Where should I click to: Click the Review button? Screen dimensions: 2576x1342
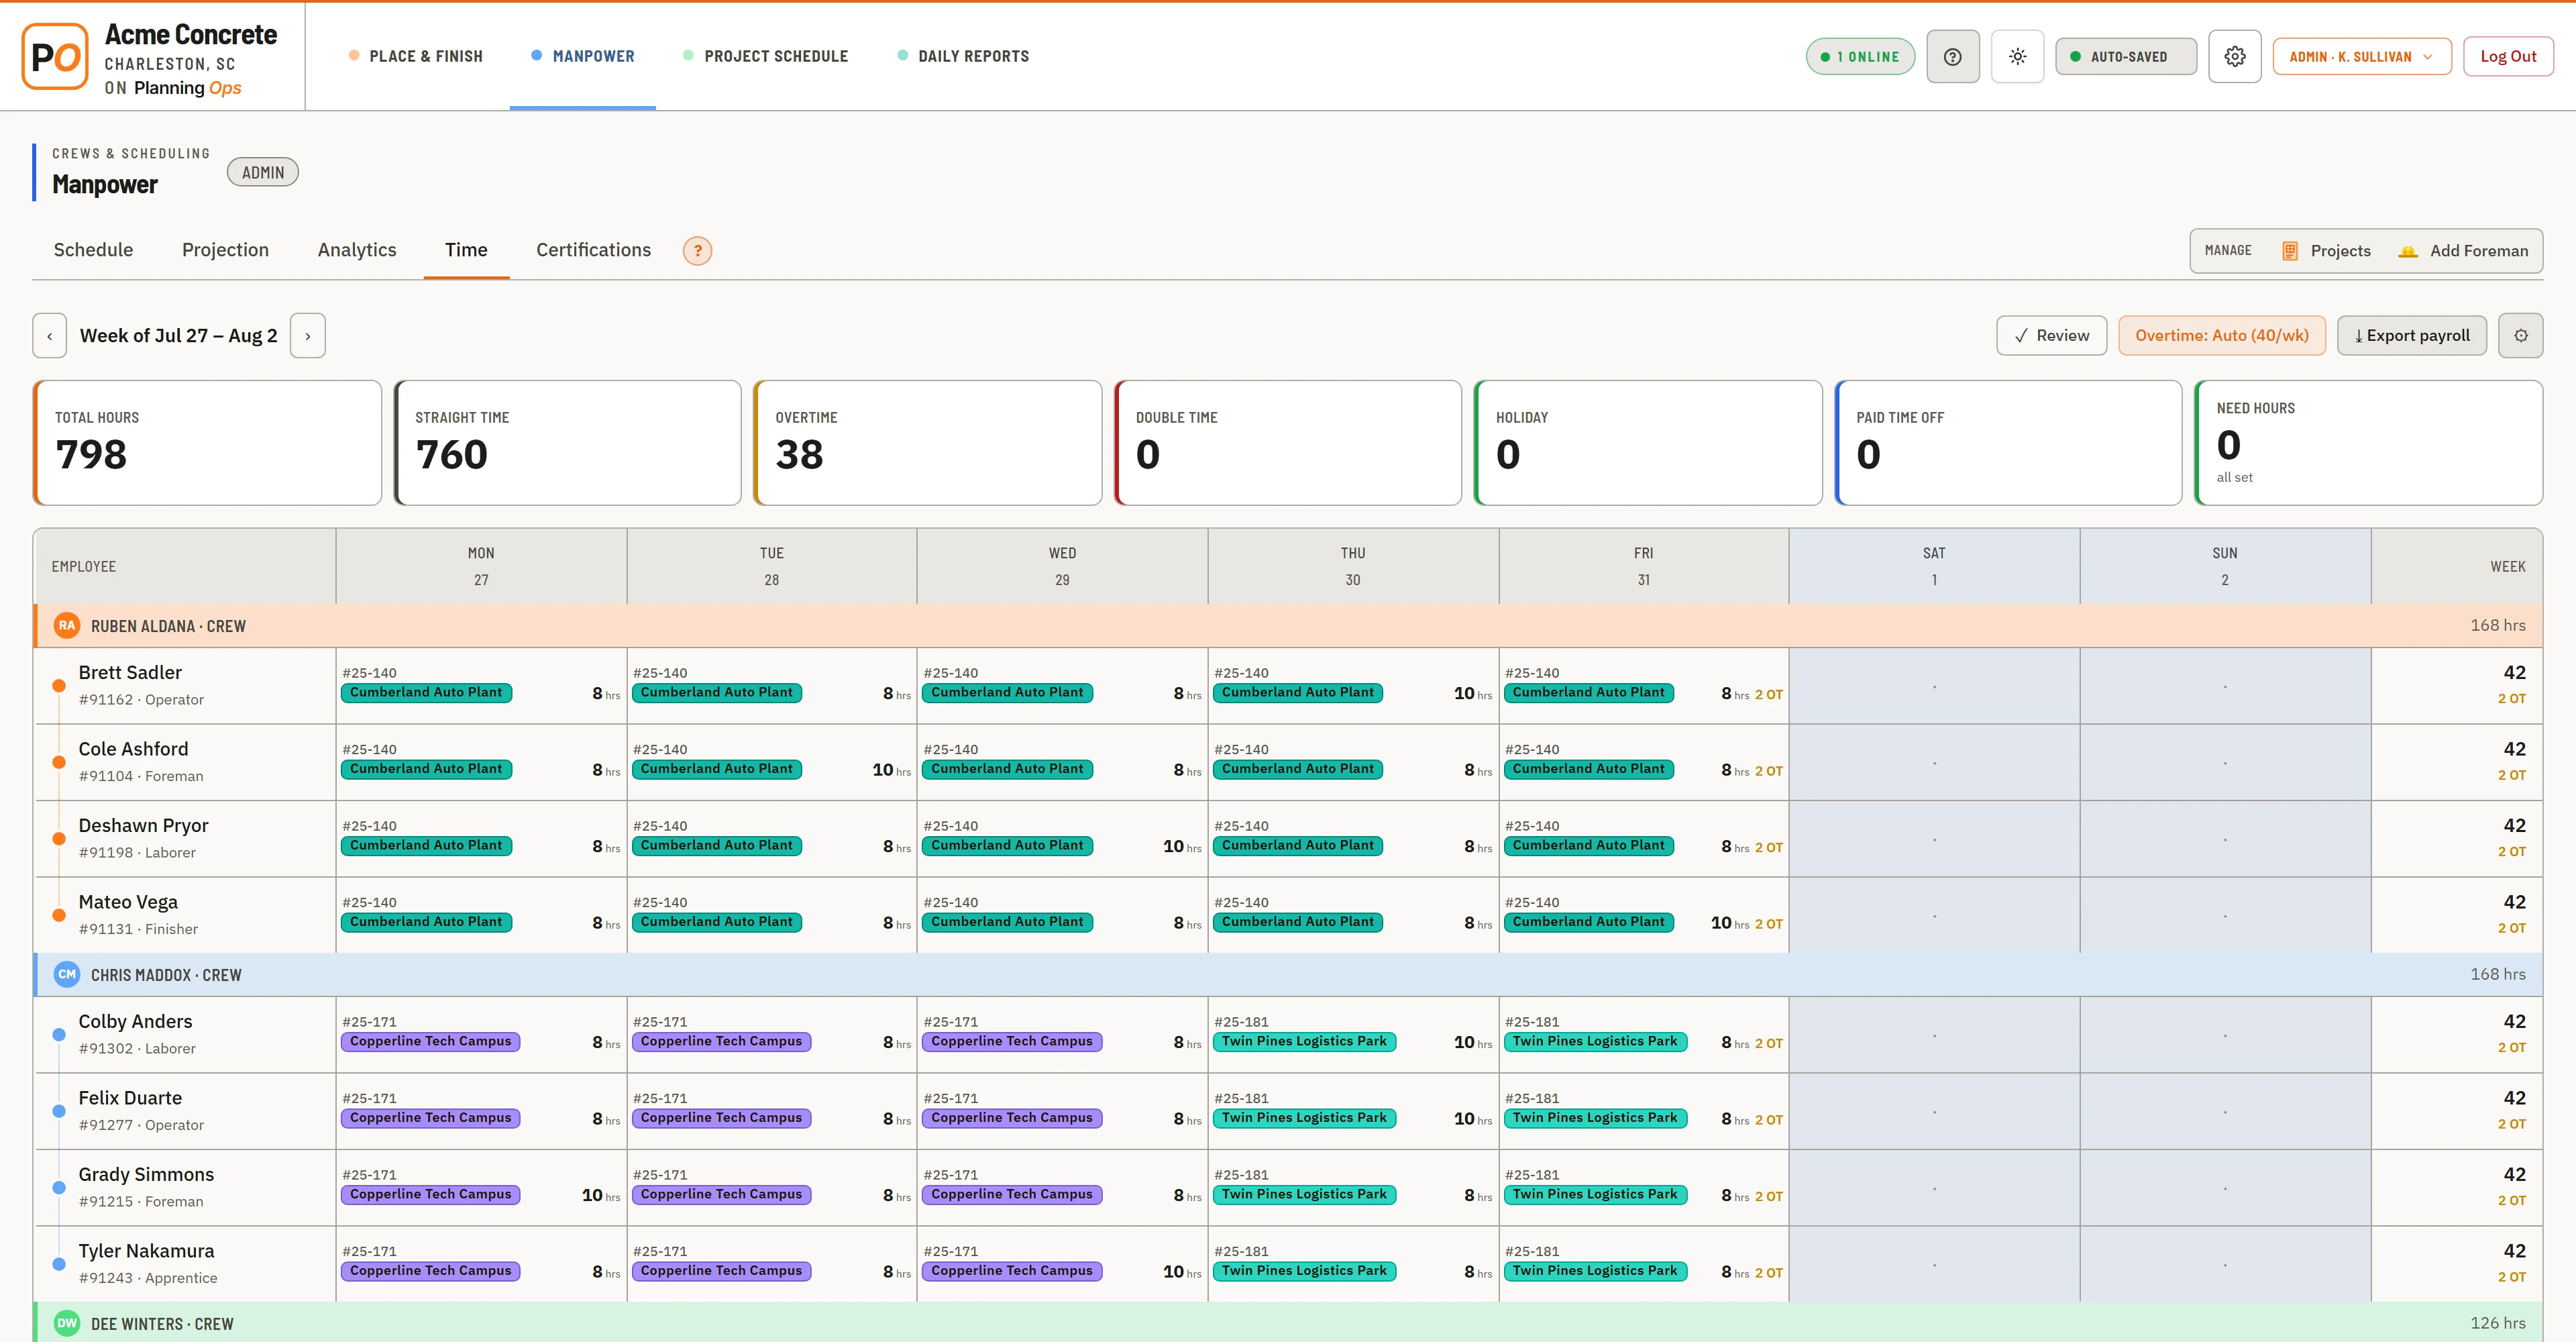[2051, 336]
